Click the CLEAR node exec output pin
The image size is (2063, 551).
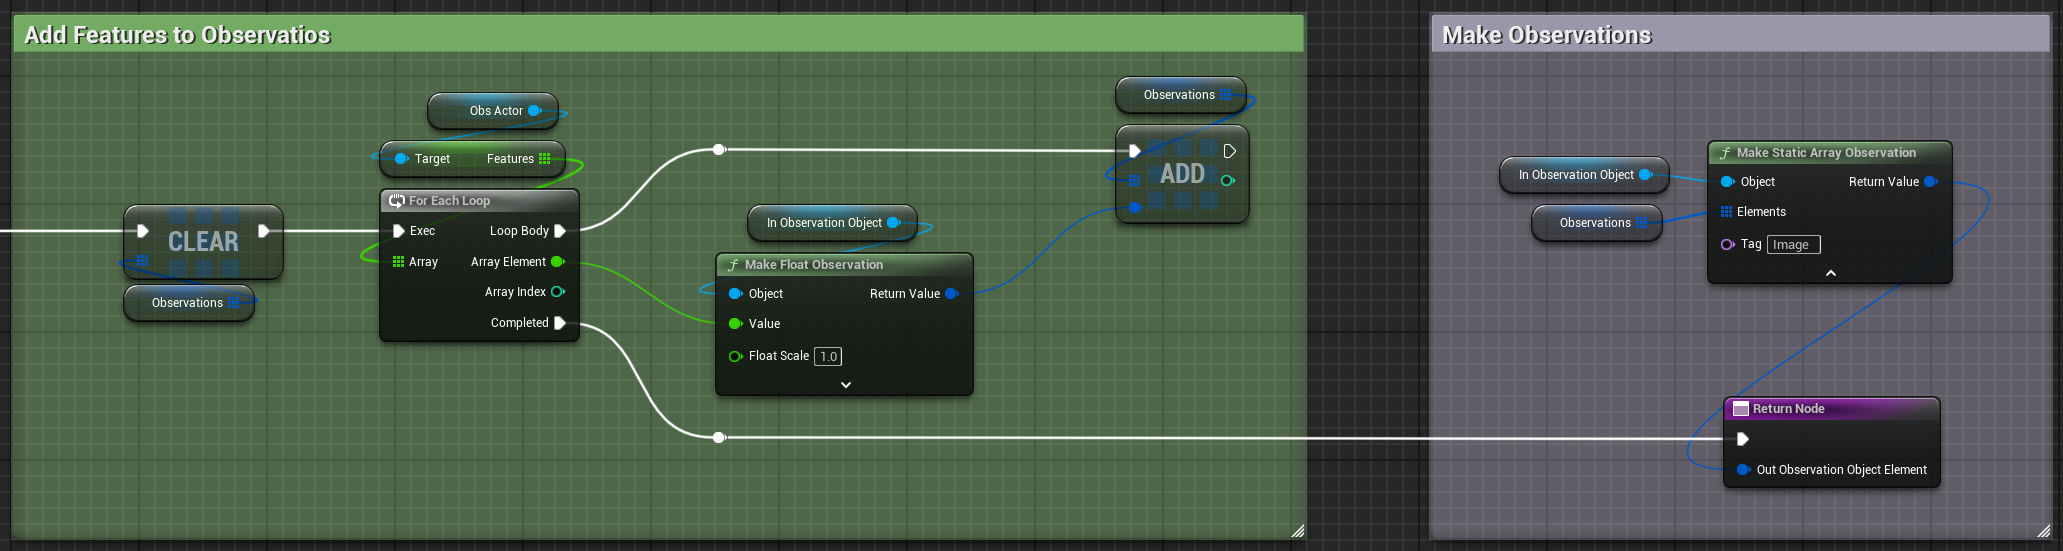tap(264, 231)
